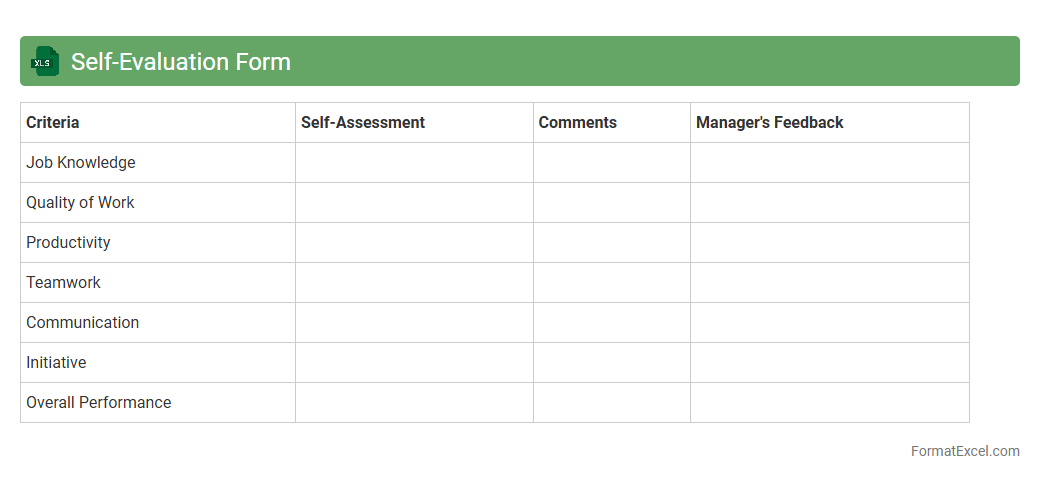
Task: Click Self-Assessment cell for Teamwork
Action: 414,282
